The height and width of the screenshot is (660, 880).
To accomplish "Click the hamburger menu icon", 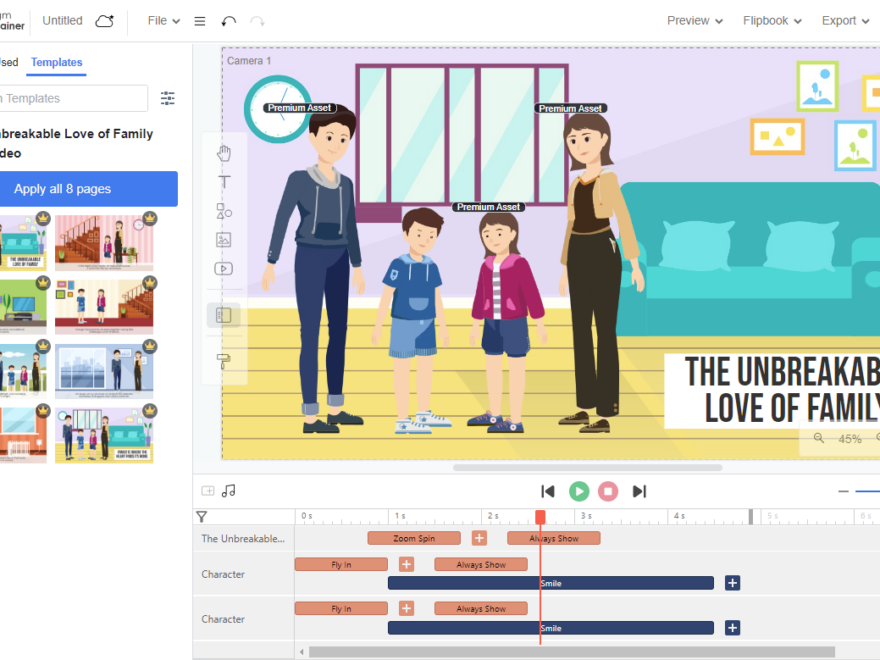I will [199, 20].
